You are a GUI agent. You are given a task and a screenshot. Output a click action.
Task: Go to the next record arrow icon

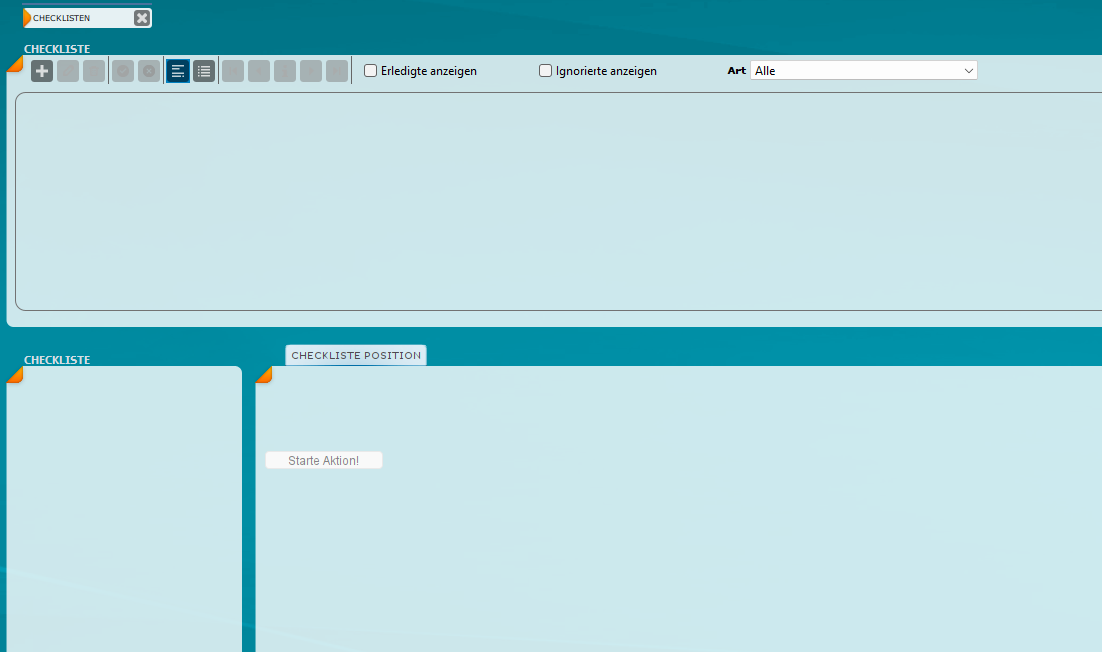pos(311,71)
